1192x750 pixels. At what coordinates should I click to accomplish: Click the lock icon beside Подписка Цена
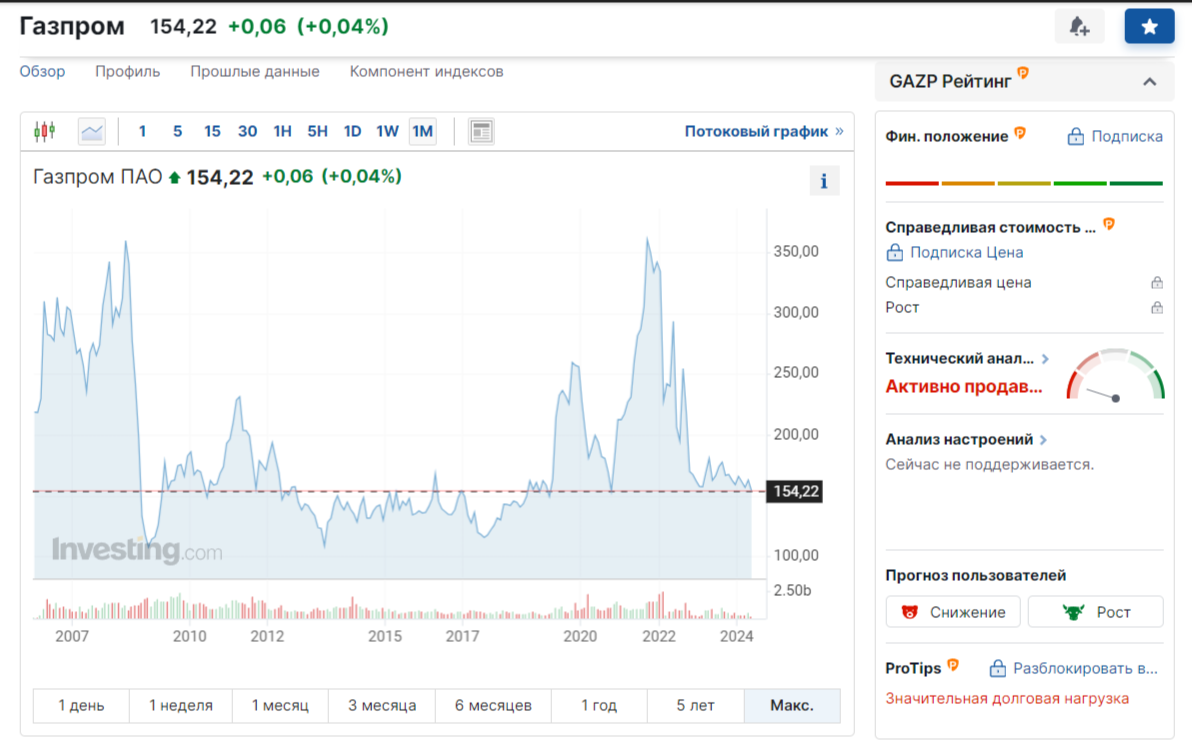pyautogui.click(x=895, y=252)
